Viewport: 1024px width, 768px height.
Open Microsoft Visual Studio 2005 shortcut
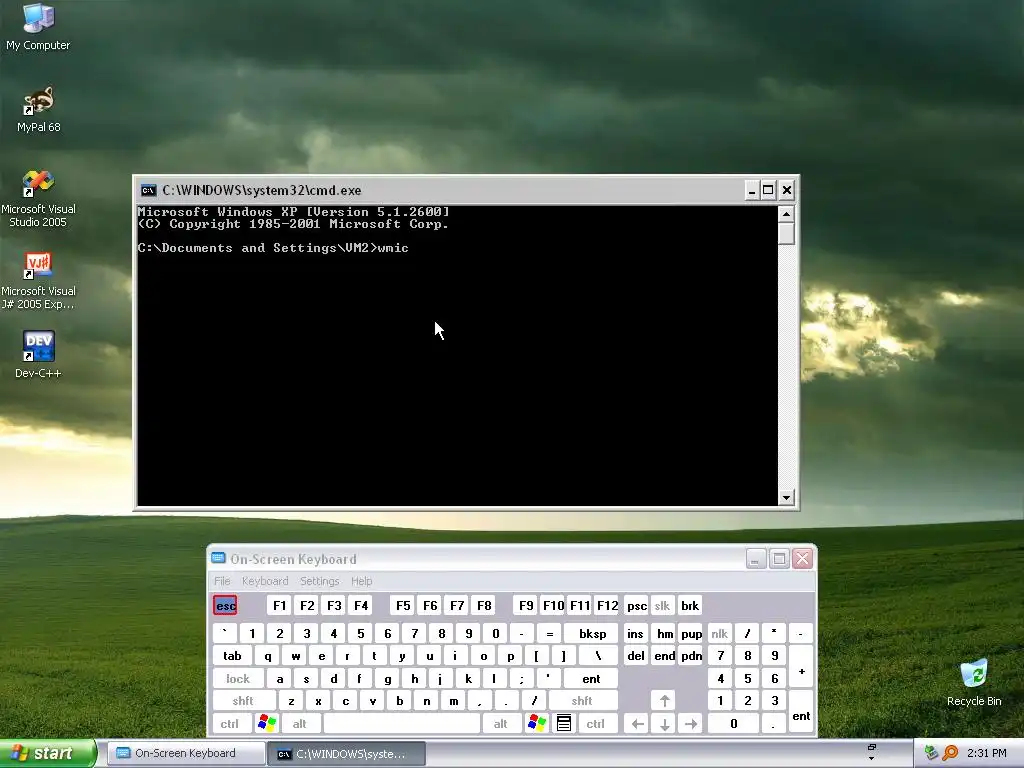38,198
